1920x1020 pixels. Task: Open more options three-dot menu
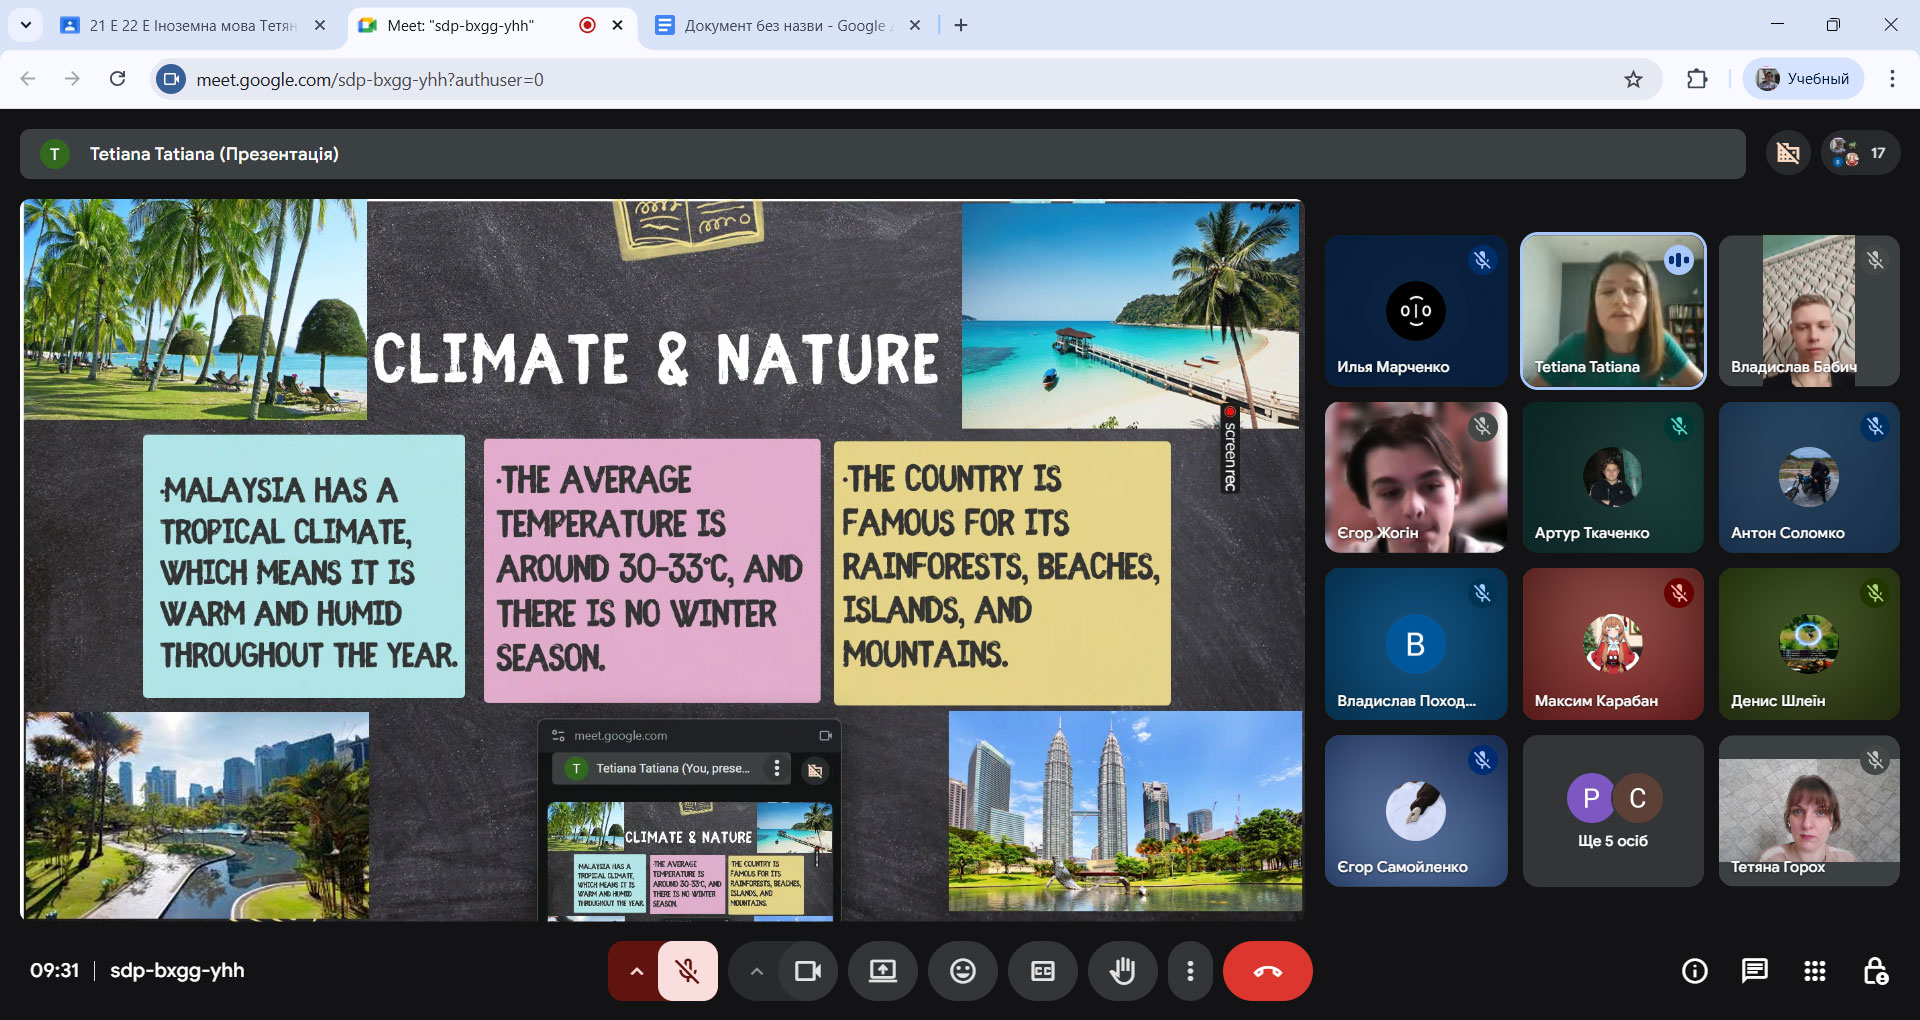point(1189,971)
